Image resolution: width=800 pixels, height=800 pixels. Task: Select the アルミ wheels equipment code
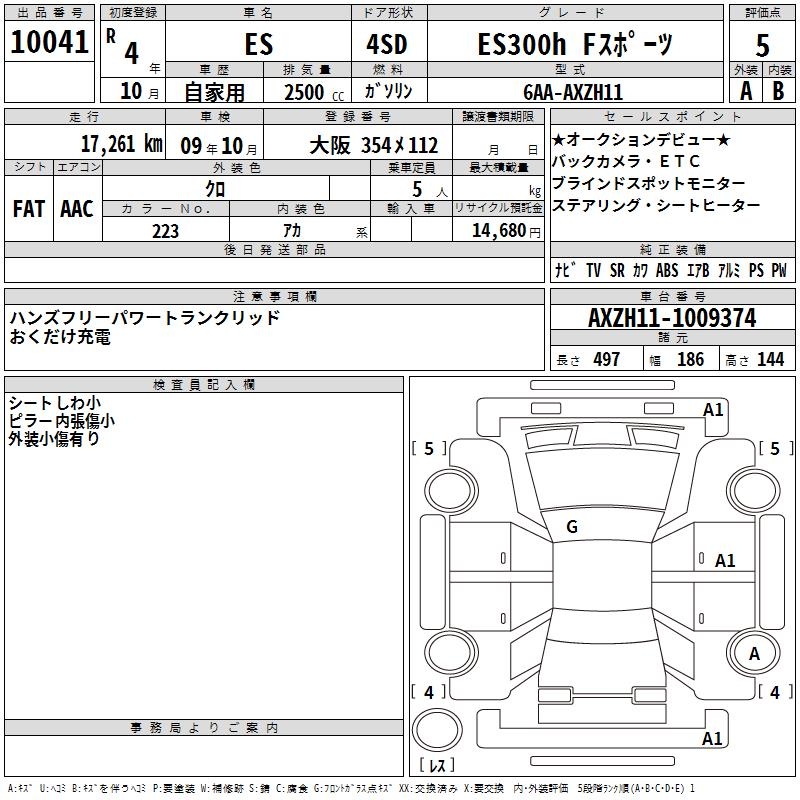[729, 270]
